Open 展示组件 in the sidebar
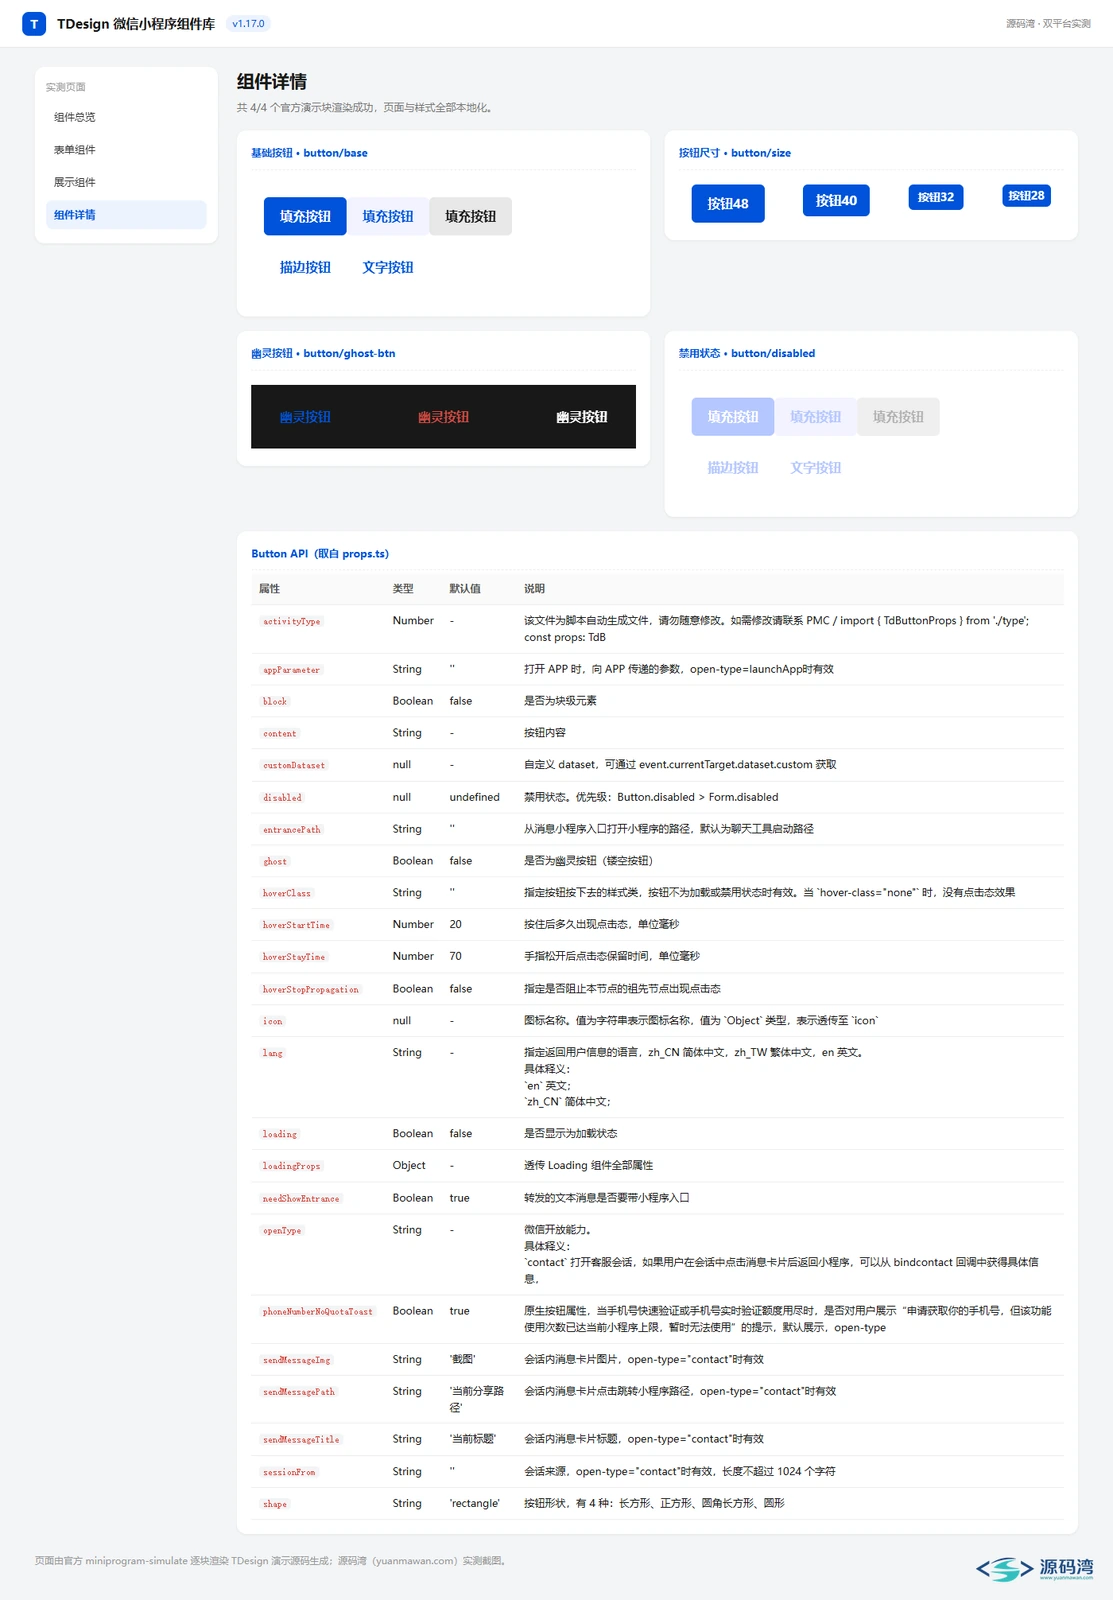The image size is (1113, 1600). coord(126,182)
